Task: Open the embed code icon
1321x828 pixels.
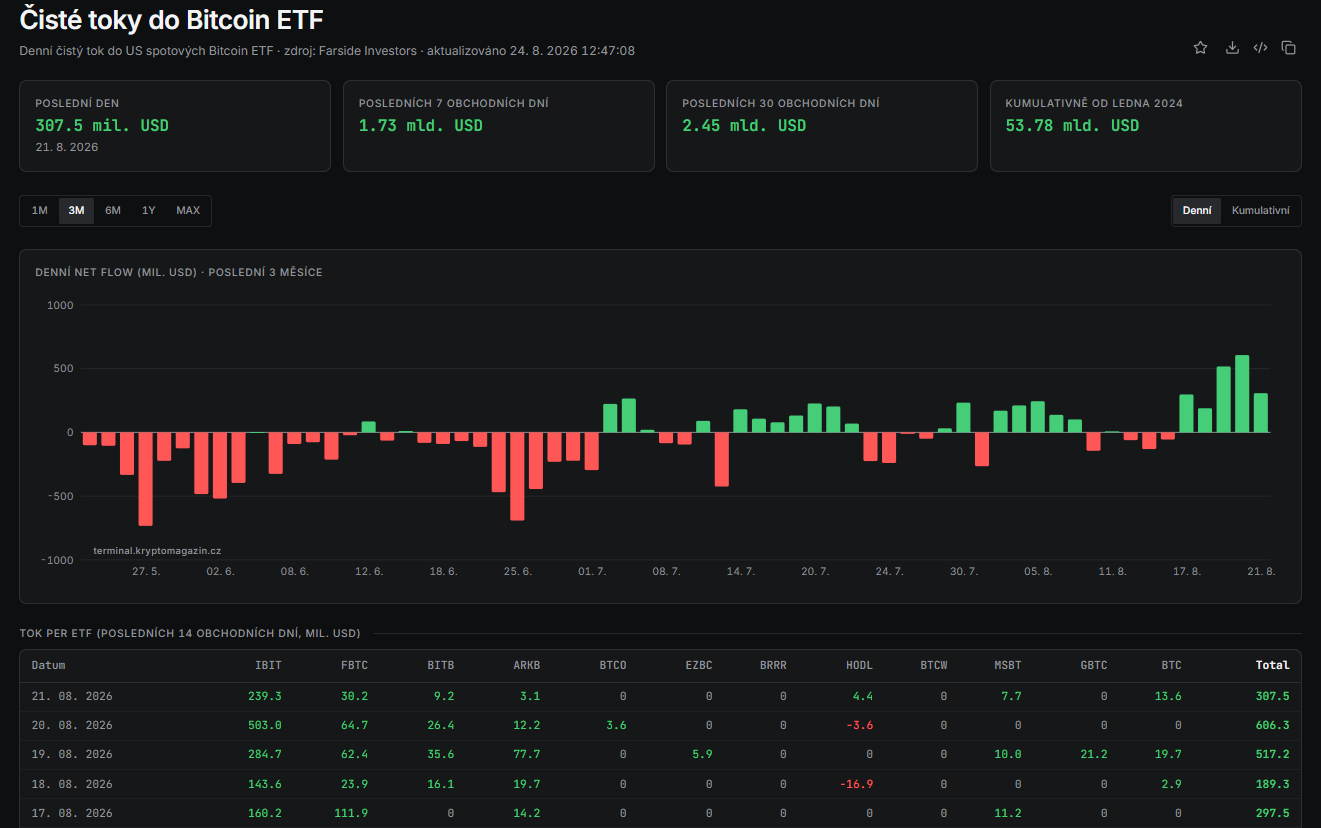Action: [x=1260, y=47]
